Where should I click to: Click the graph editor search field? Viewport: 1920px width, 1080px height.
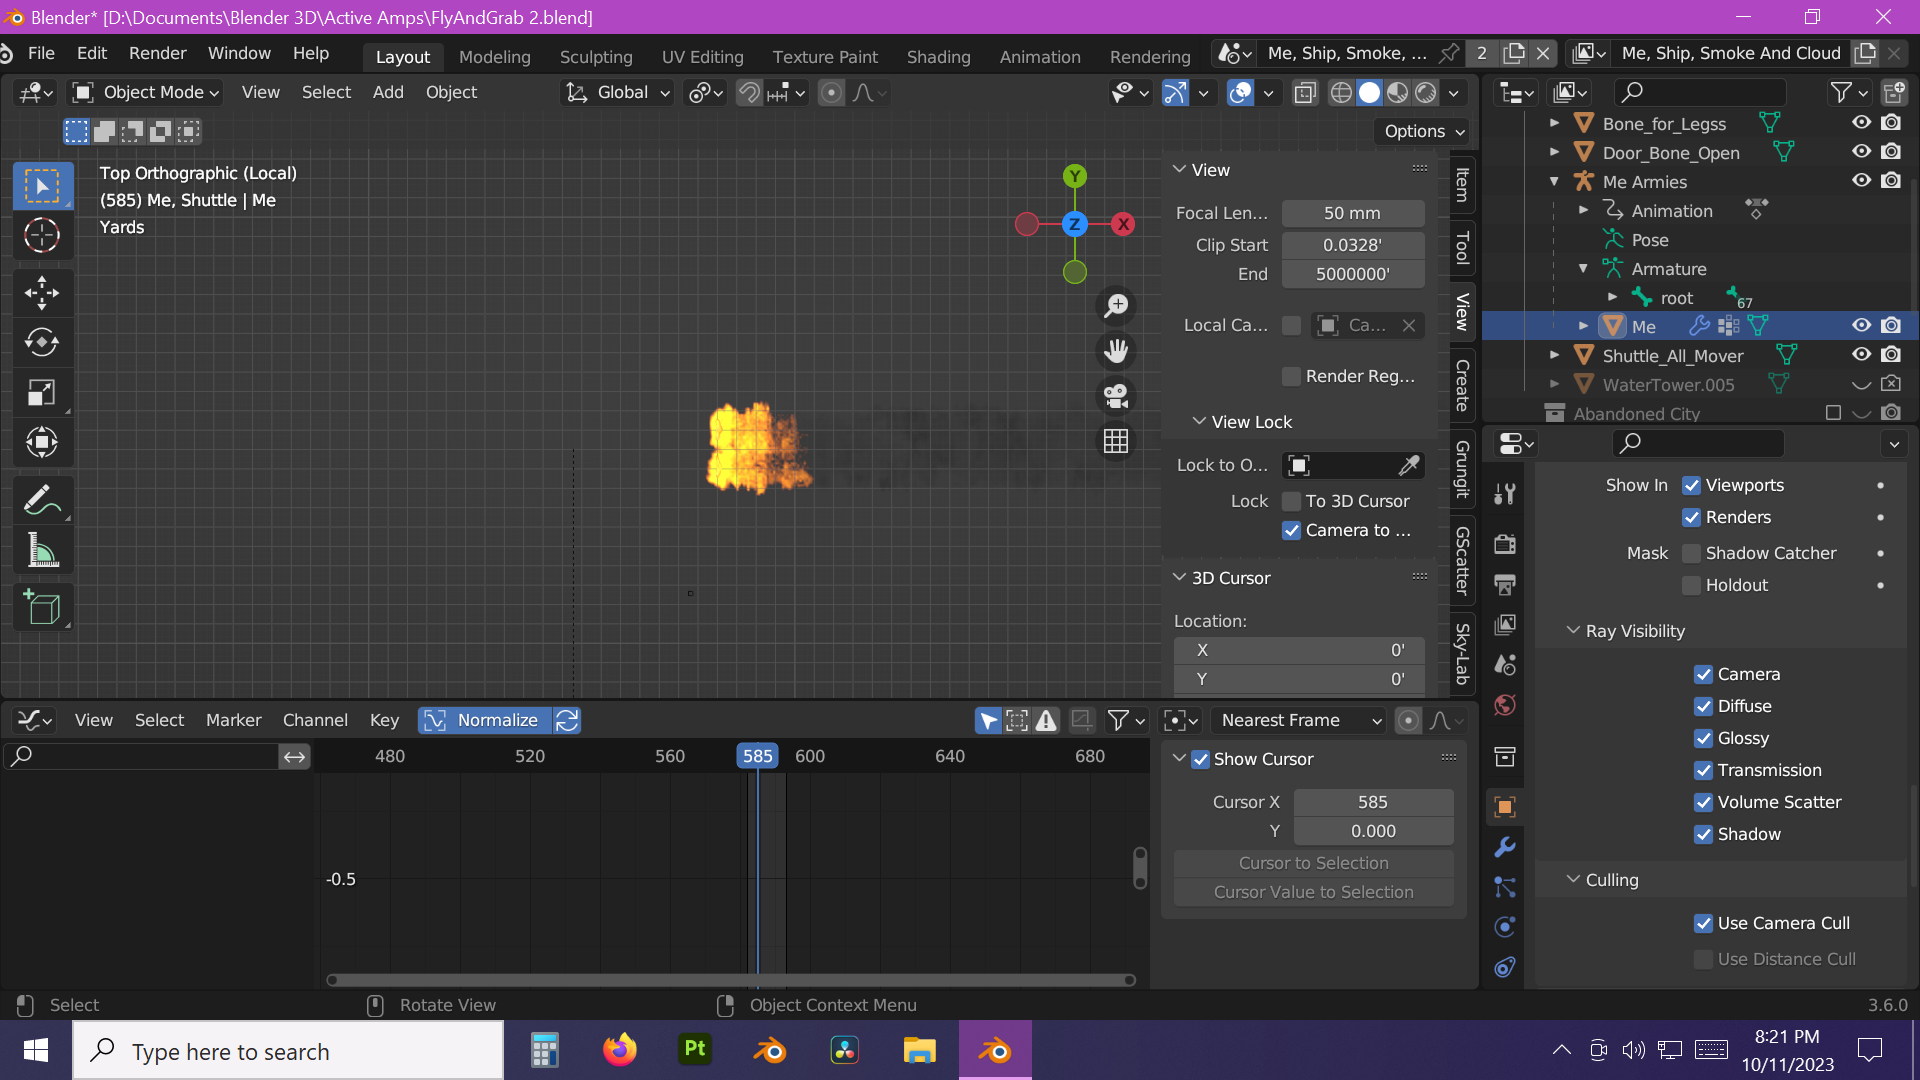click(x=142, y=756)
